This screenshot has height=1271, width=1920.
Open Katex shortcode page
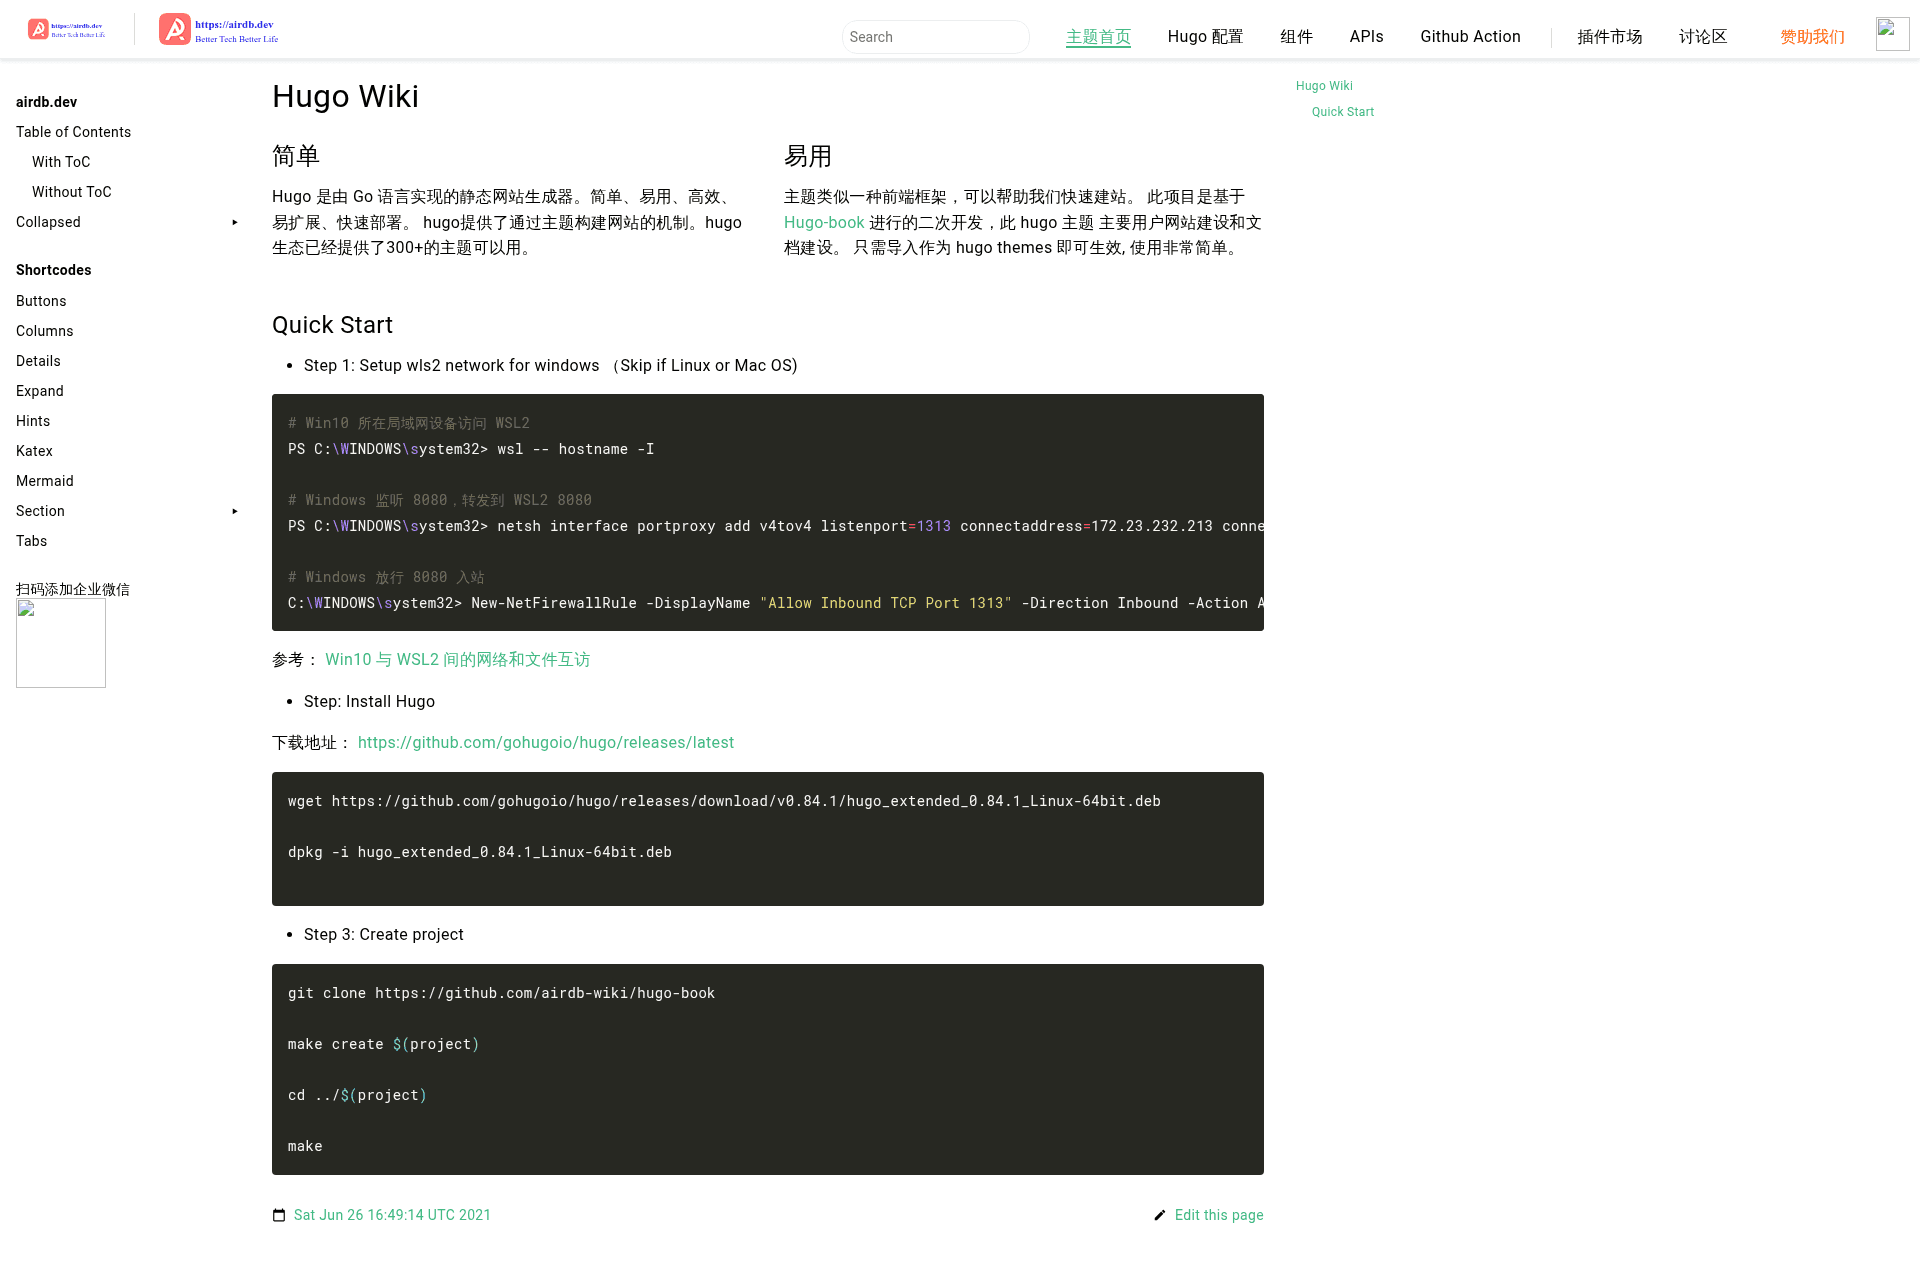[34, 451]
